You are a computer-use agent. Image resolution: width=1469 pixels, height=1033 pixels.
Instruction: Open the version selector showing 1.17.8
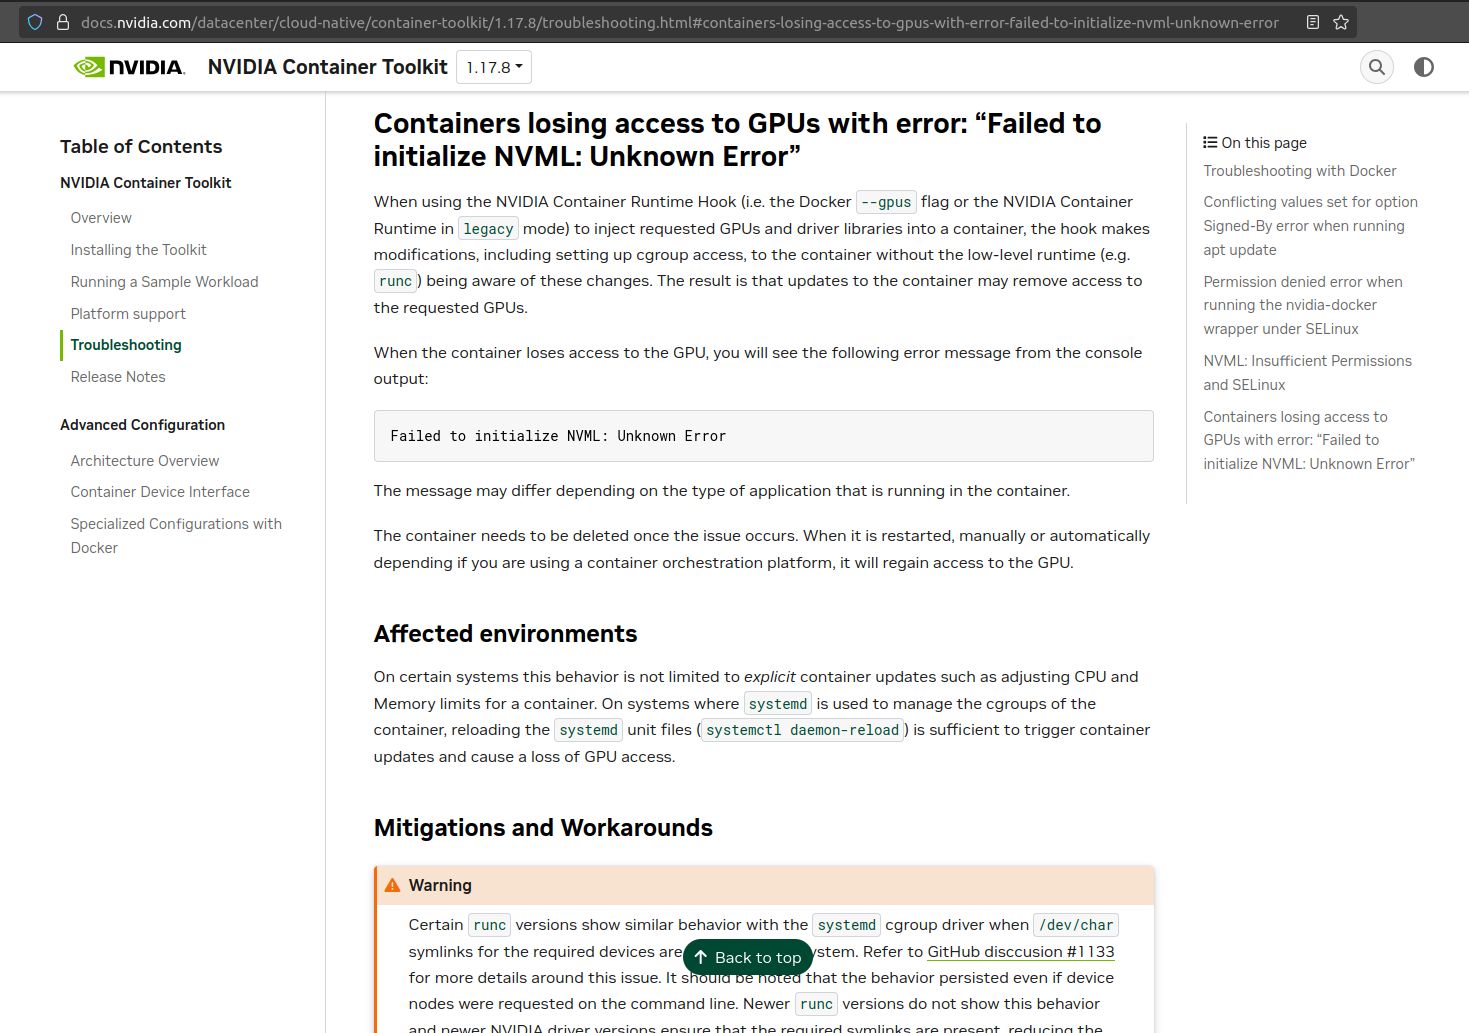pyautogui.click(x=493, y=66)
